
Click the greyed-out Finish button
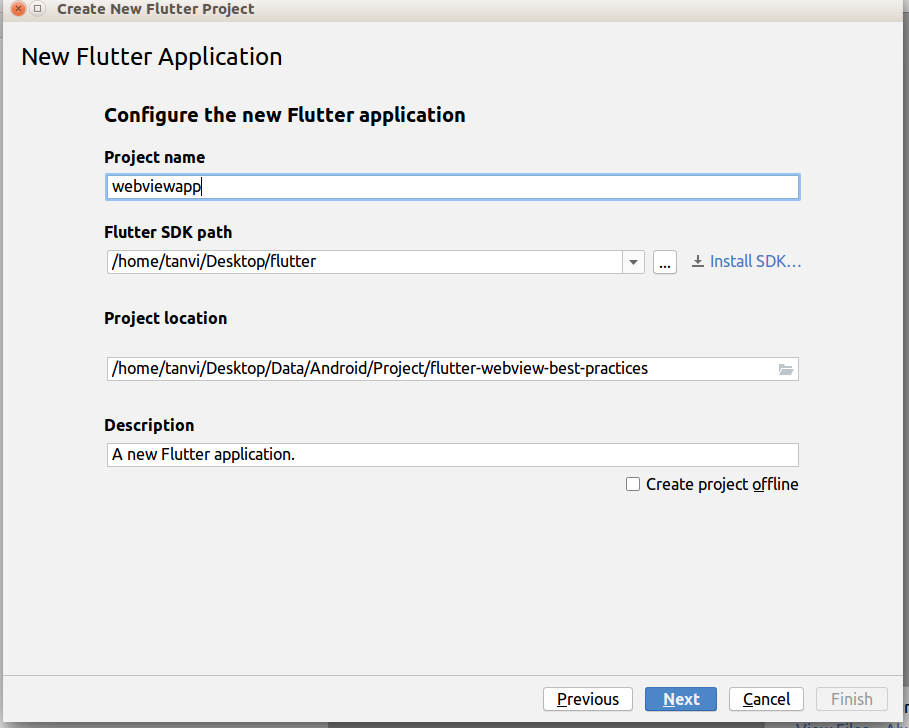tap(852, 699)
